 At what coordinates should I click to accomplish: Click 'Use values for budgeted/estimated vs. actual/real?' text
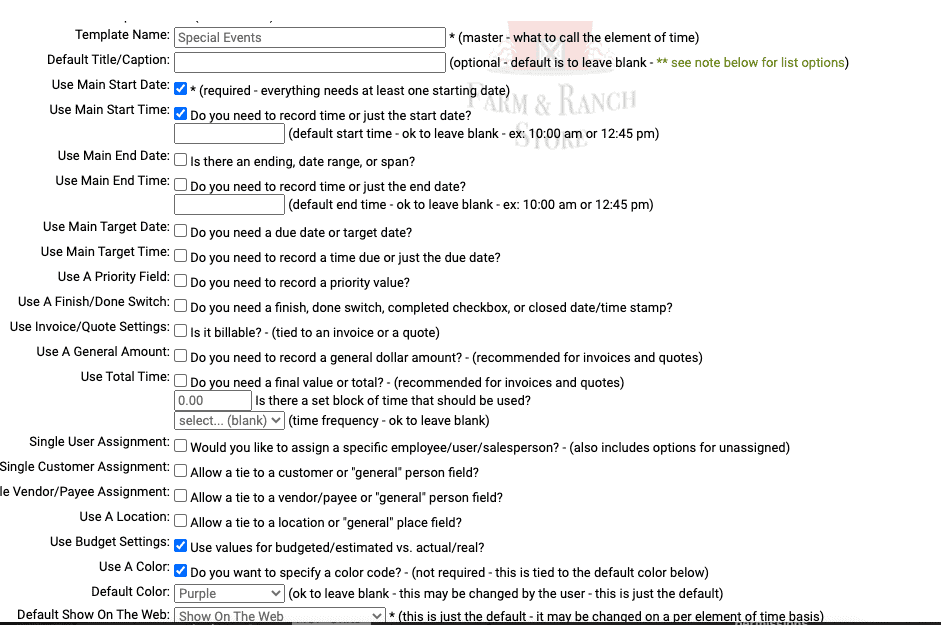(x=337, y=548)
